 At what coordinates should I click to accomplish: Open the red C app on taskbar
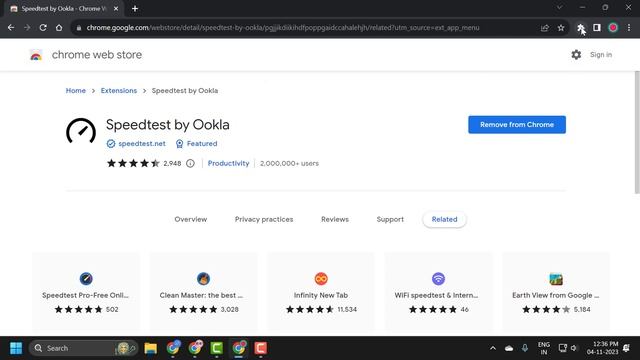(260, 348)
